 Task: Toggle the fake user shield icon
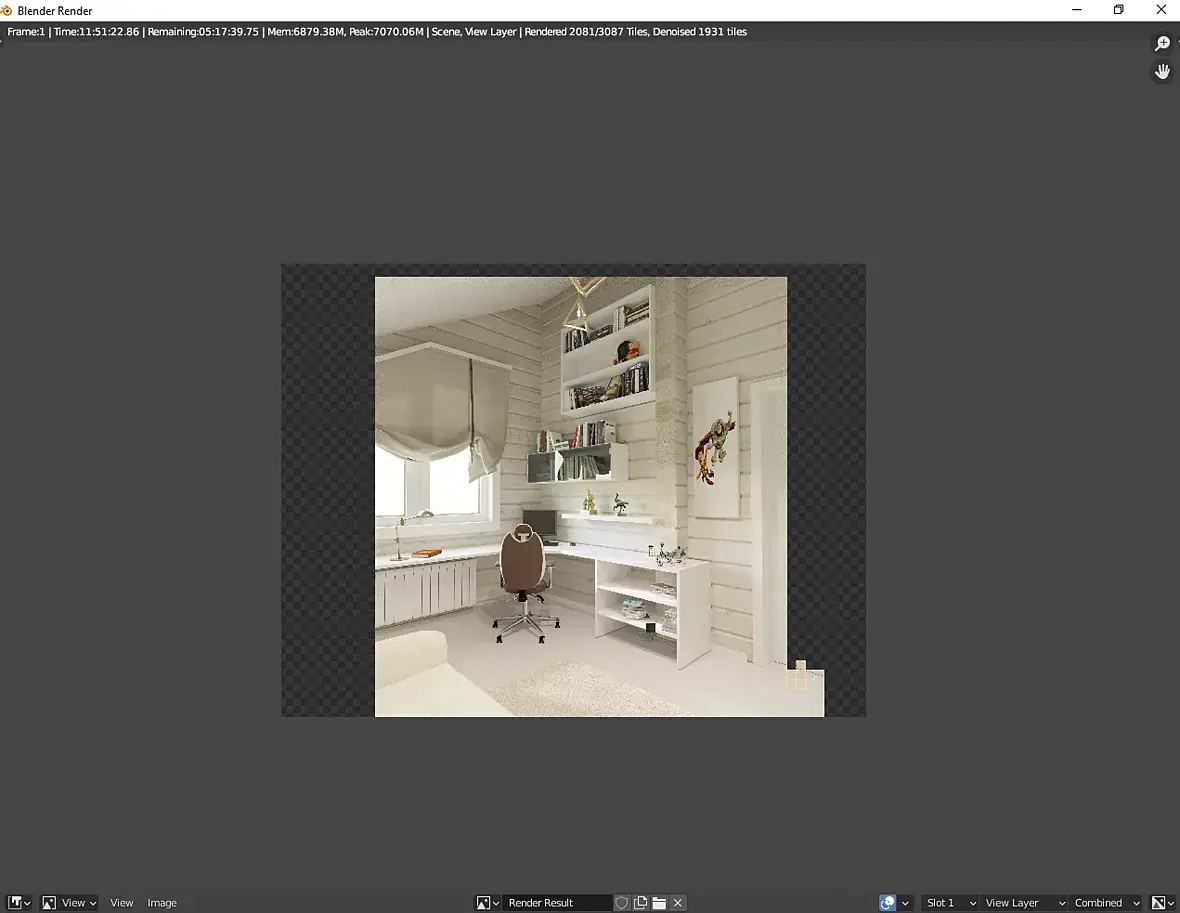[x=622, y=903]
